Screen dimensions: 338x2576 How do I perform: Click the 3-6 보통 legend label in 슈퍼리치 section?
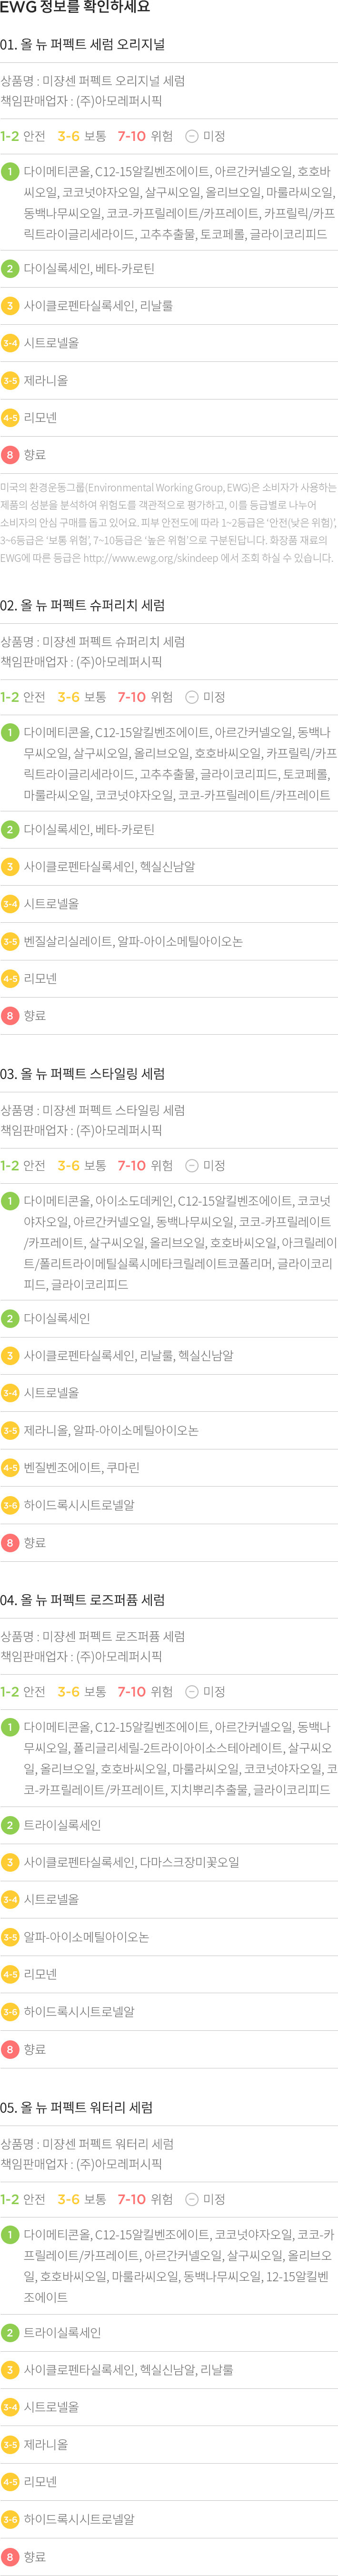pyautogui.click(x=82, y=697)
